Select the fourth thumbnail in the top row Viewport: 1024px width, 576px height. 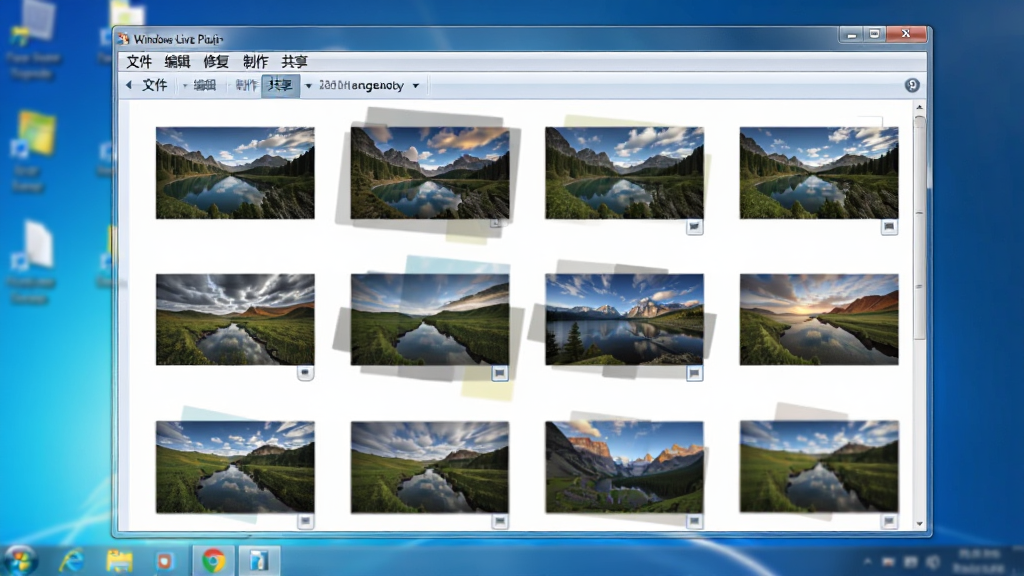click(x=819, y=173)
